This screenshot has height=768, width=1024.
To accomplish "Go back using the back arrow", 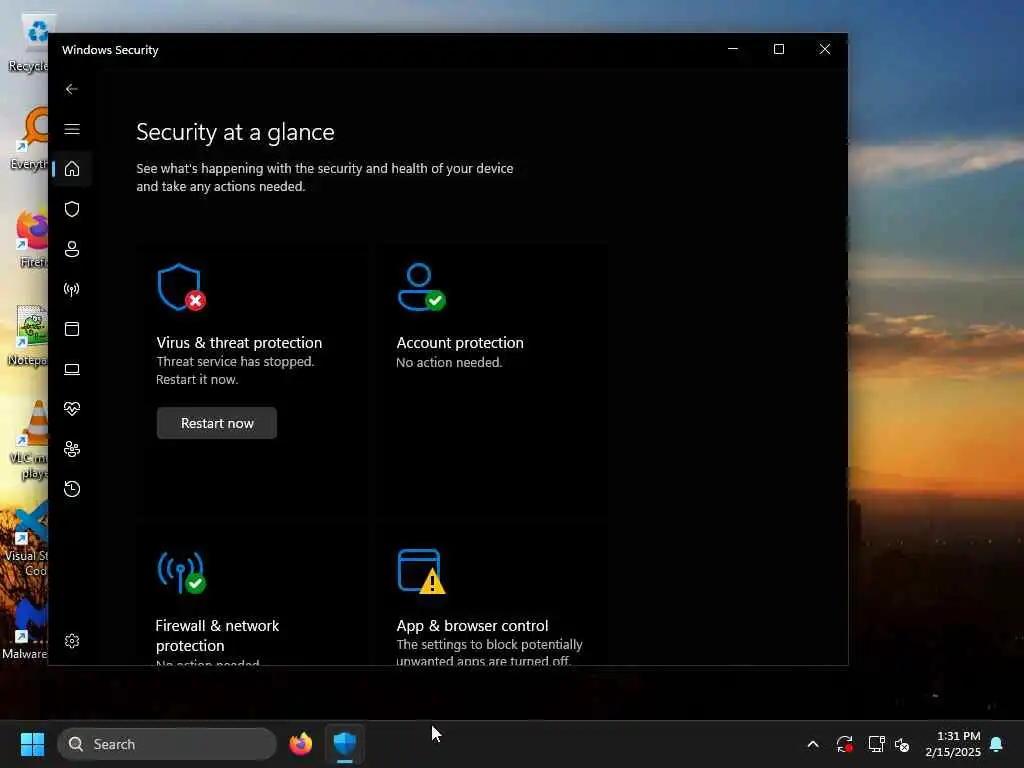I will click(72, 89).
